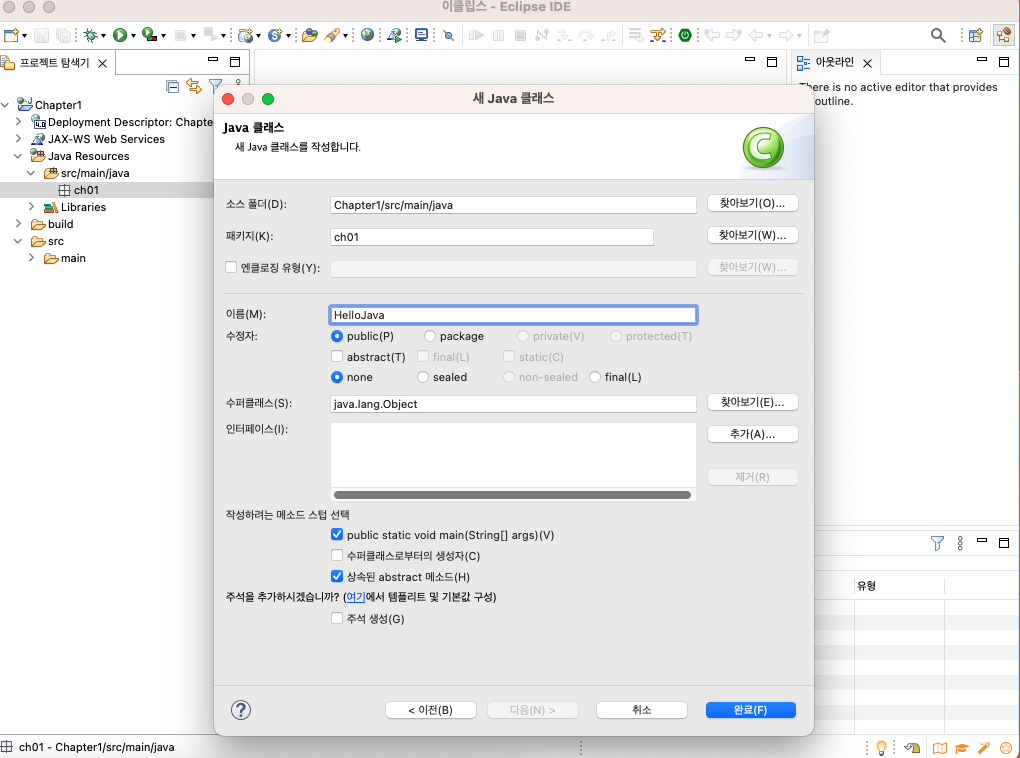The height and width of the screenshot is (758, 1020).
Task: Click the Back (< 이전(B)) button
Action: (431, 710)
